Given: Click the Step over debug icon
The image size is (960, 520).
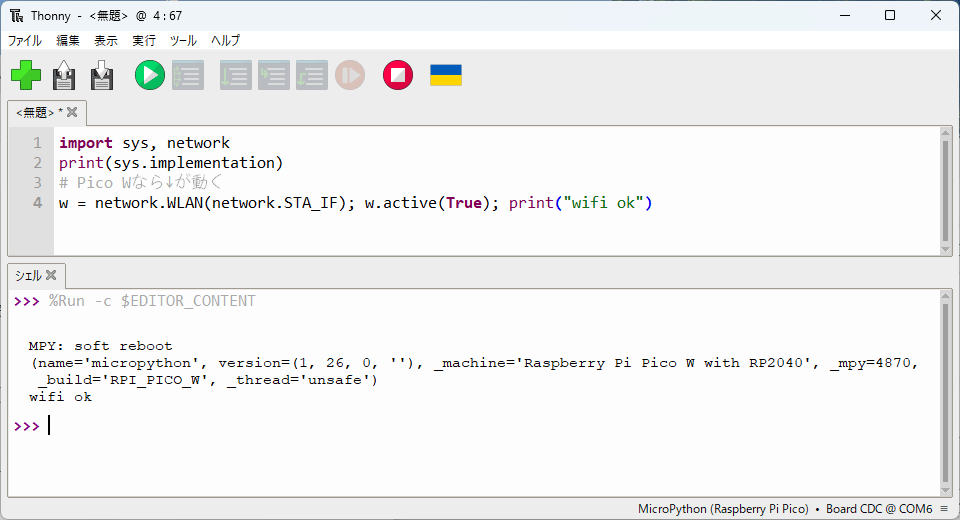Looking at the screenshot, I should coord(236,75).
